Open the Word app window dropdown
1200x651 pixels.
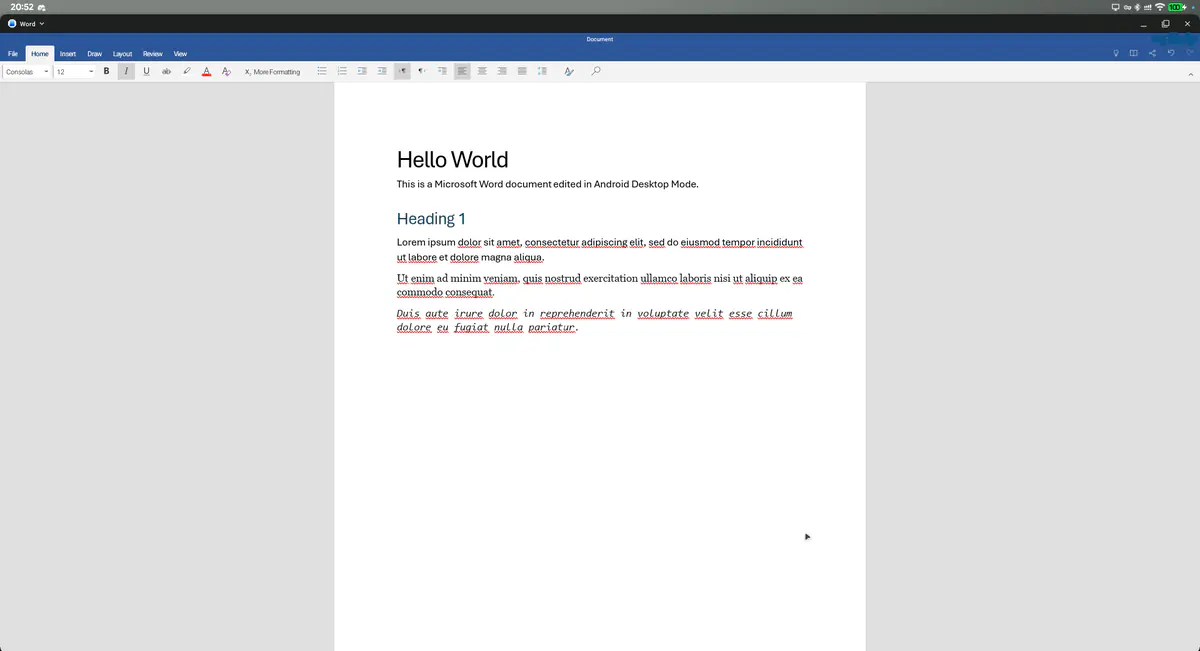point(27,24)
